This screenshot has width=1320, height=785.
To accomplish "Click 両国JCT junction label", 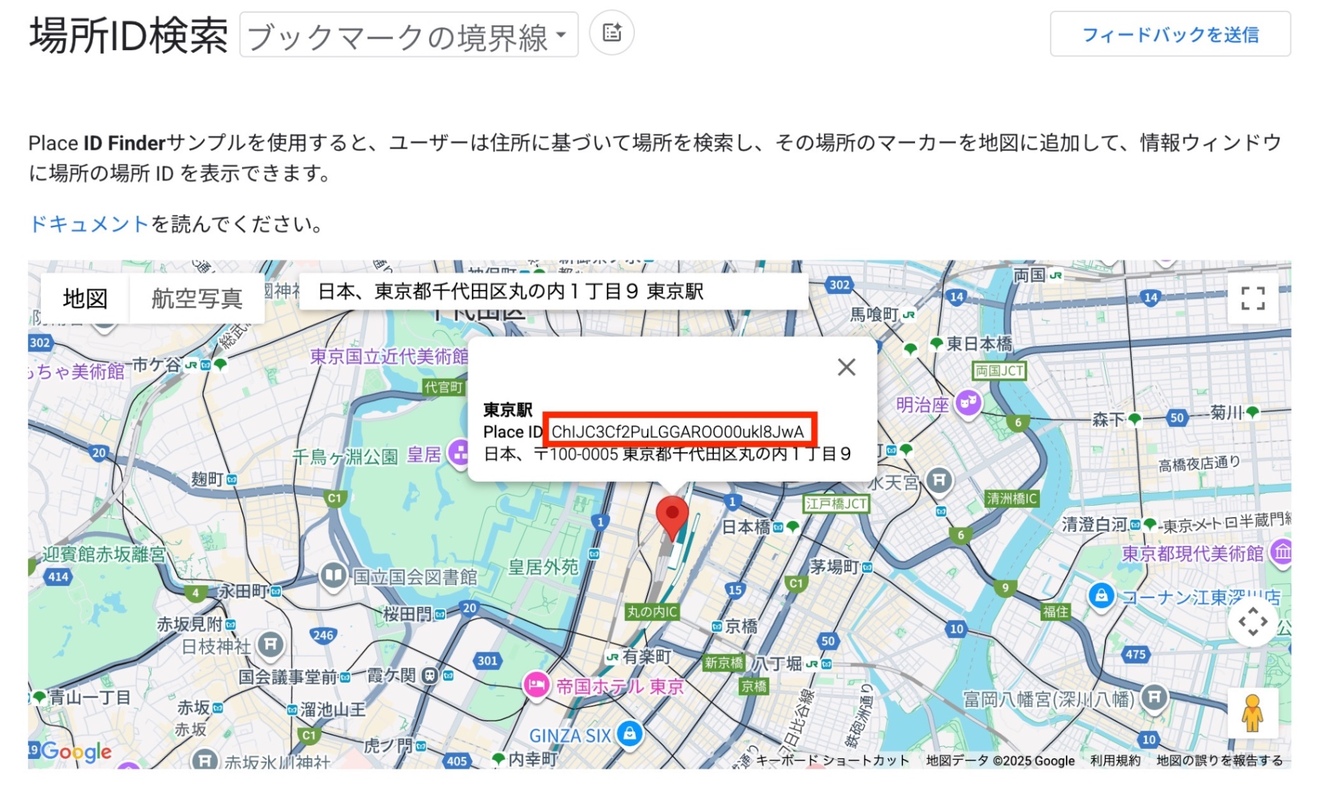I will click(1000, 370).
